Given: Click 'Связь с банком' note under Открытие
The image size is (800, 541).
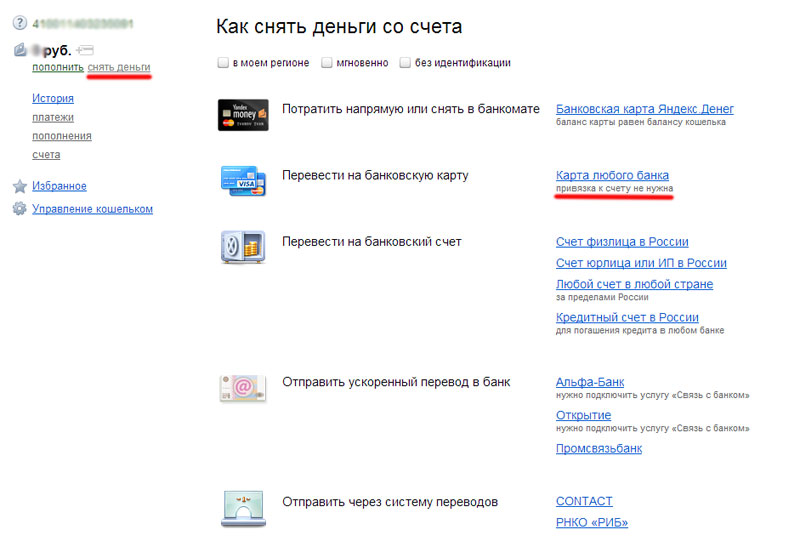Looking at the screenshot, I should 653,428.
